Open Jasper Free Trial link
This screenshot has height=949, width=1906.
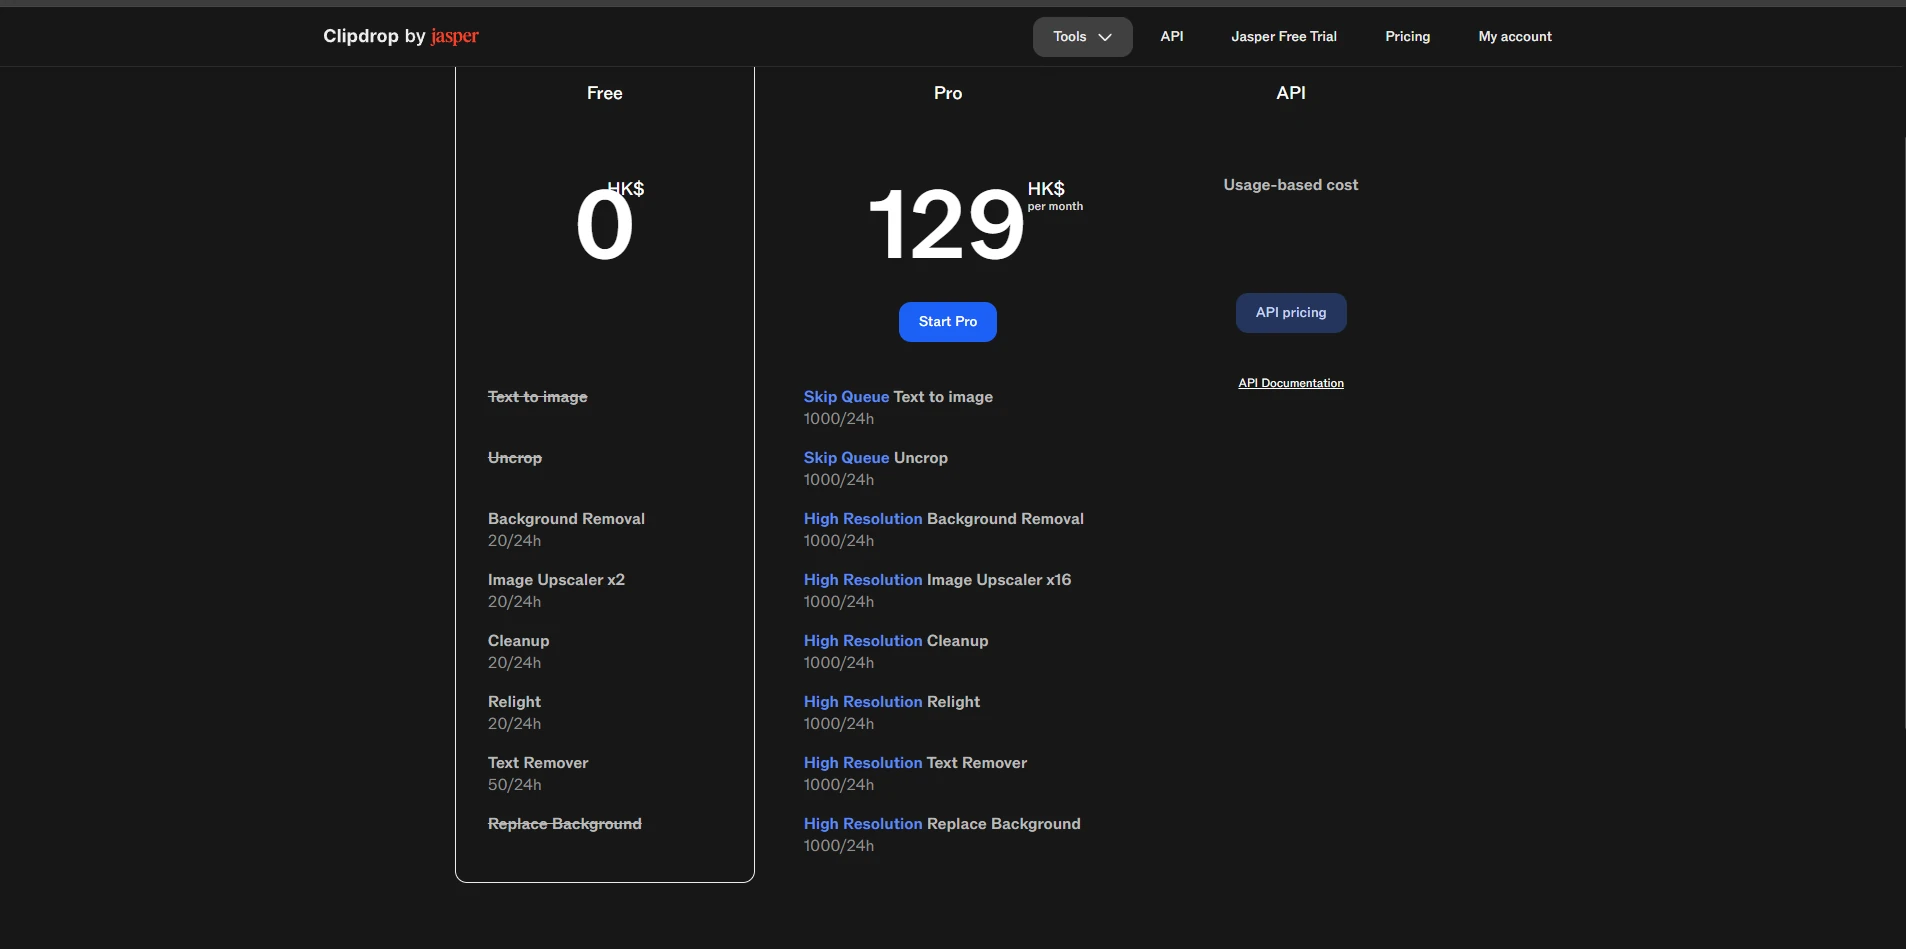tap(1284, 37)
